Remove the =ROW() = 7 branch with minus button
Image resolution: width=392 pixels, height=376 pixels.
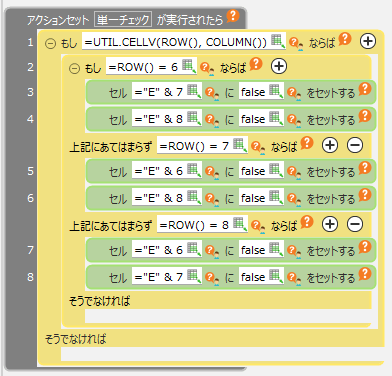[355, 145]
